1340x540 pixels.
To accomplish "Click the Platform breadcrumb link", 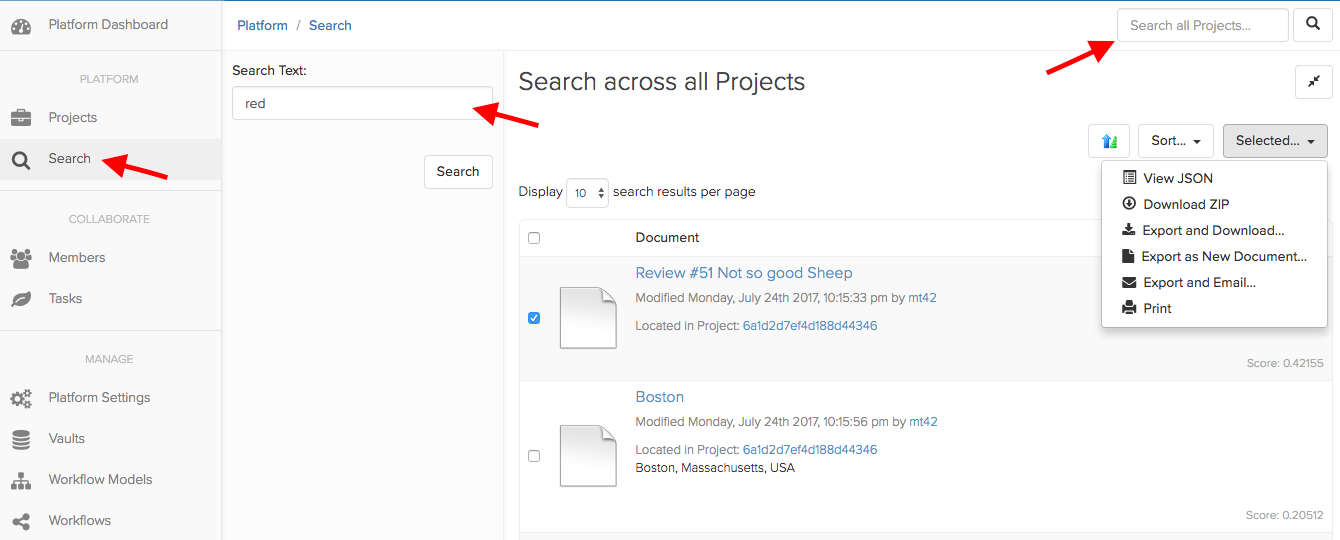I will [262, 25].
